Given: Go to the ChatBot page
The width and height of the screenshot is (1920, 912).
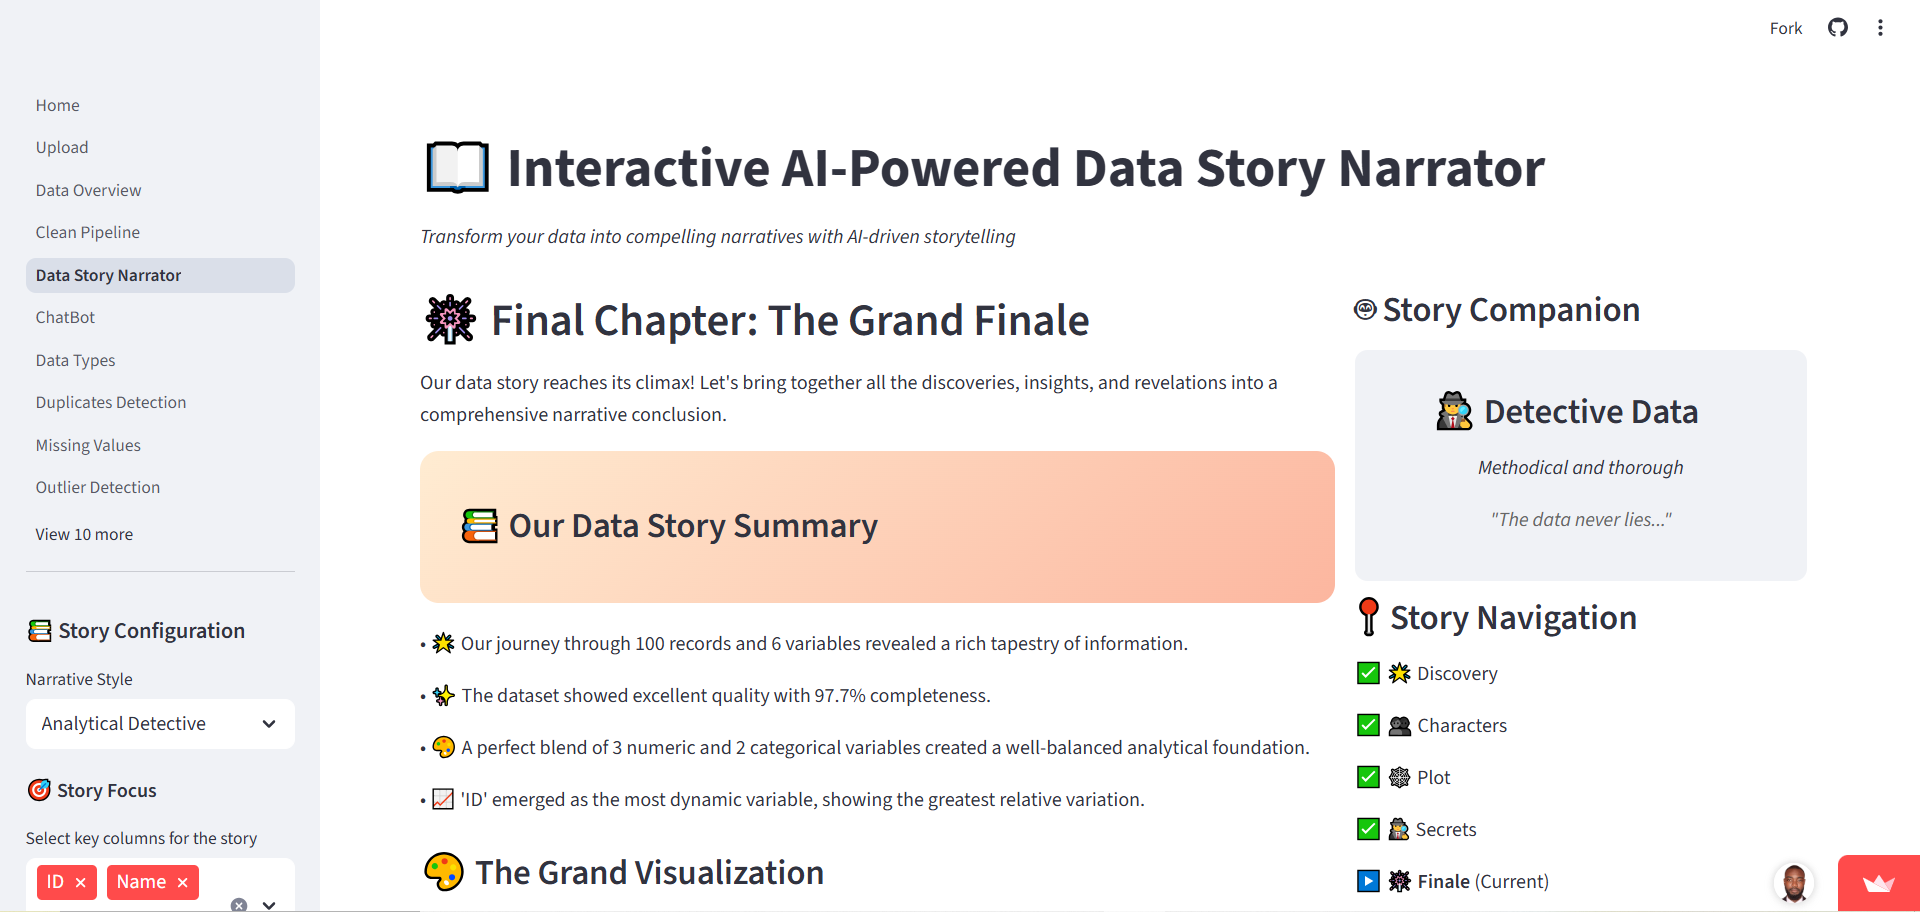Looking at the screenshot, I should (x=65, y=317).
